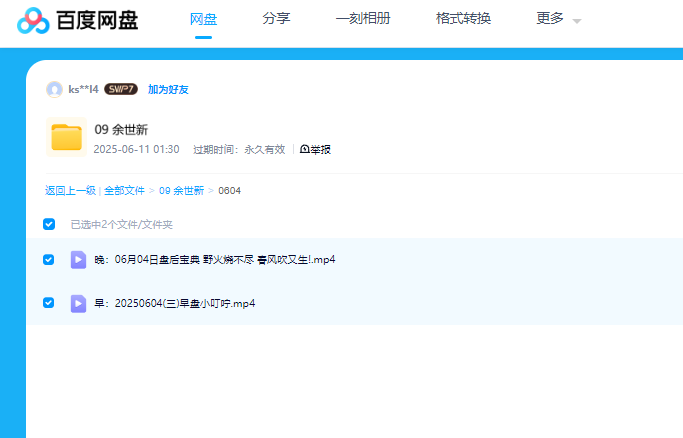Click the video icon of 早盘小叮咛 file
Screen dimensions: 683x438
pos(78,303)
